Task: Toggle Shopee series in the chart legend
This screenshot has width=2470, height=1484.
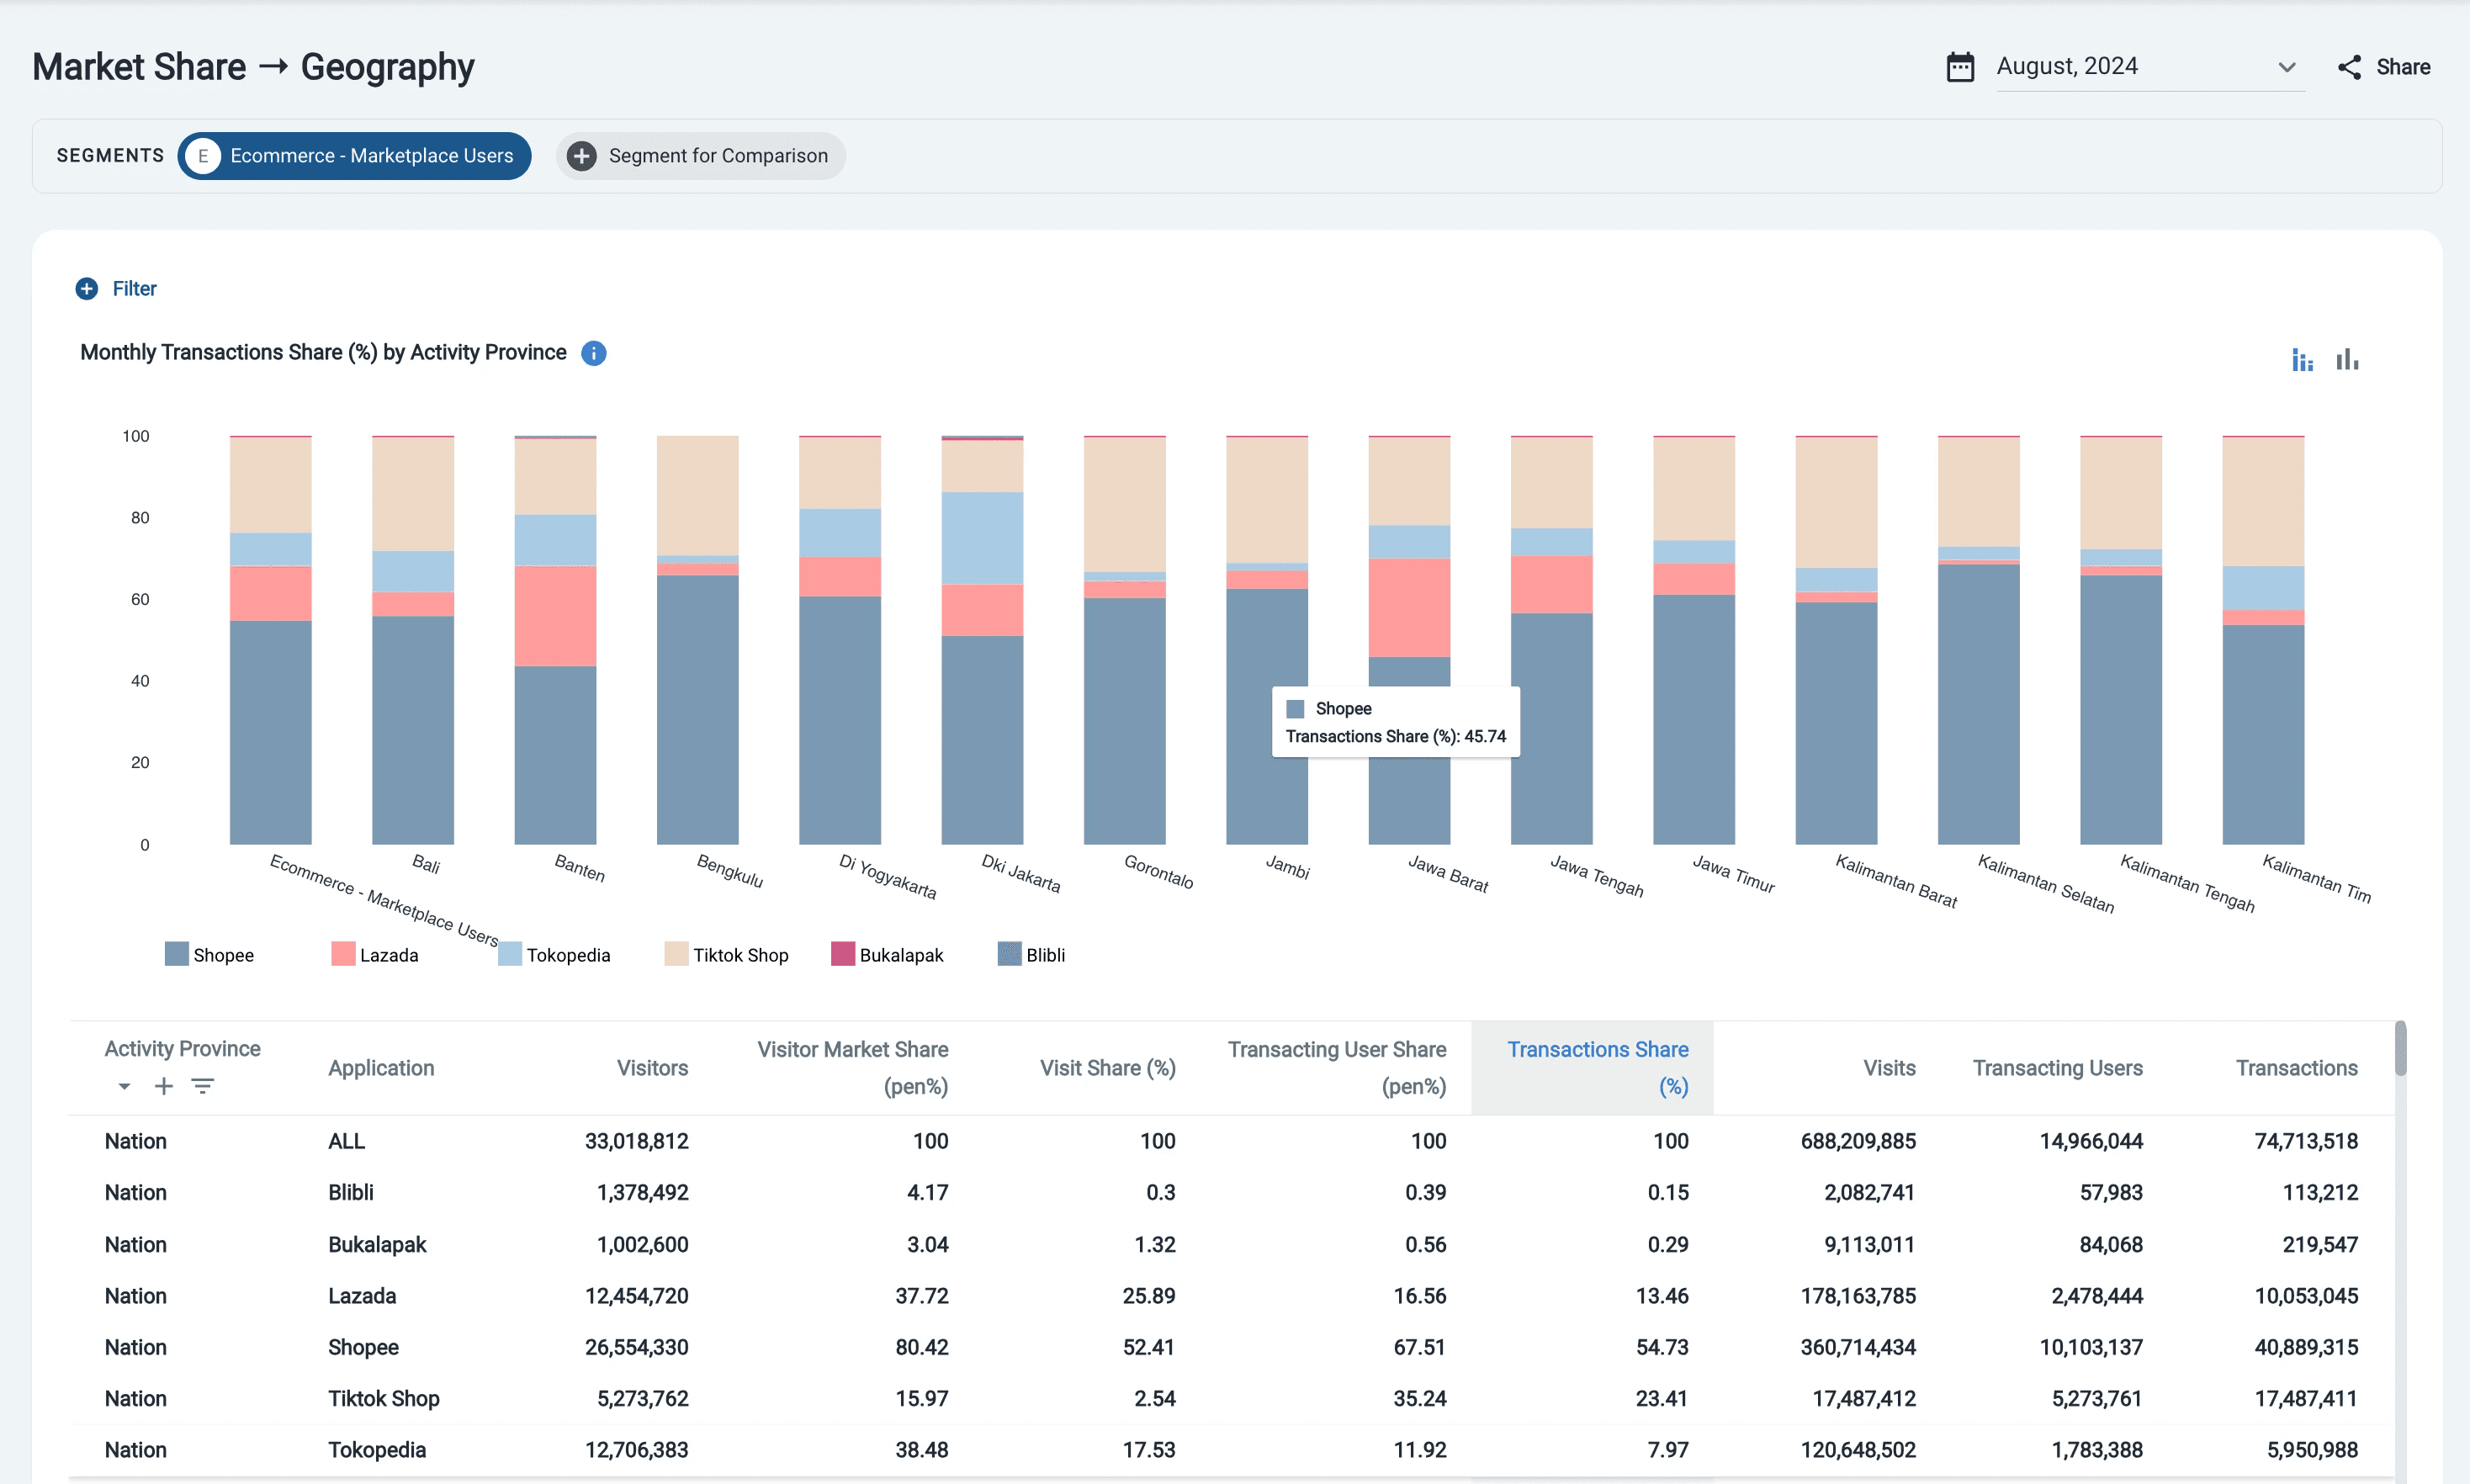Action: point(210,955)
